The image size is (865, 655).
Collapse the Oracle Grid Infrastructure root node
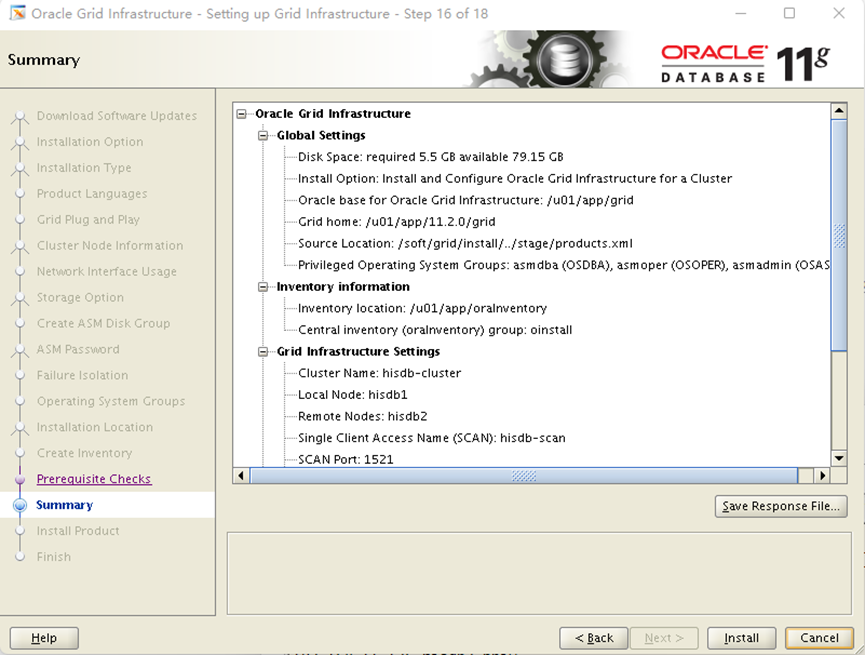click(242, 114)
